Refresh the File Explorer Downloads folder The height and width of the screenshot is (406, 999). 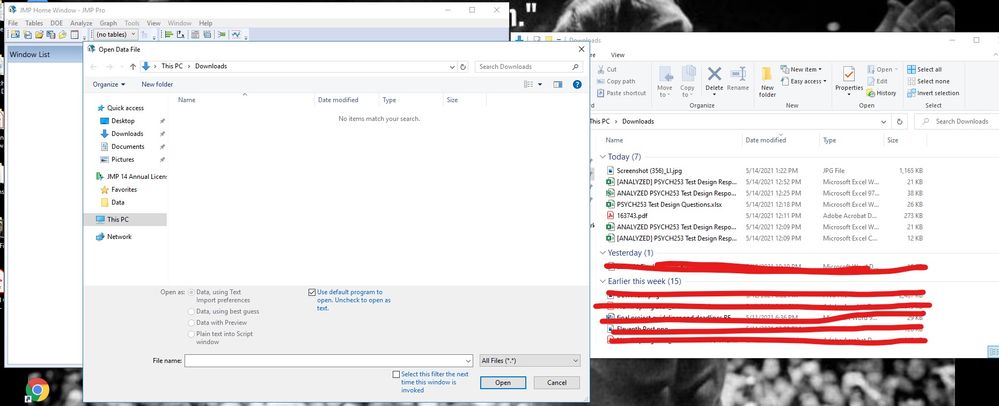coord(900,121)
